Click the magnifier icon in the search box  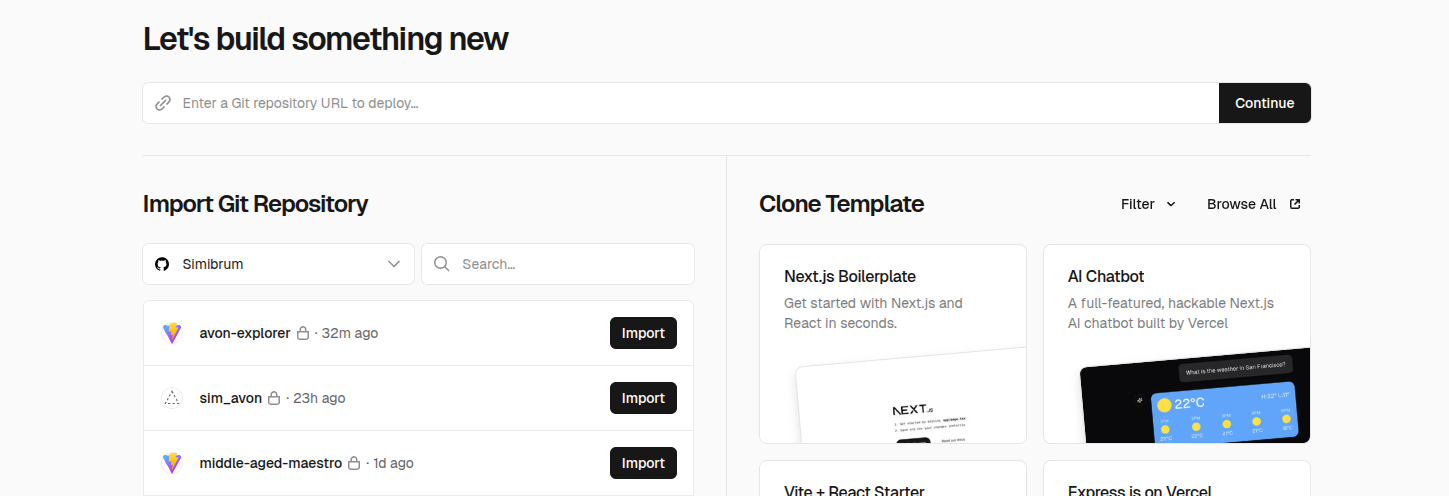tap(441, 264)
